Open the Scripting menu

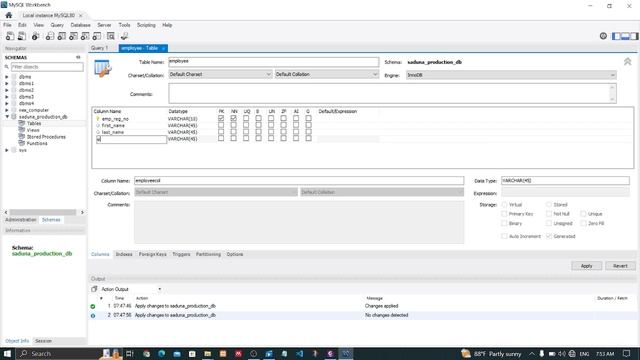146,25
